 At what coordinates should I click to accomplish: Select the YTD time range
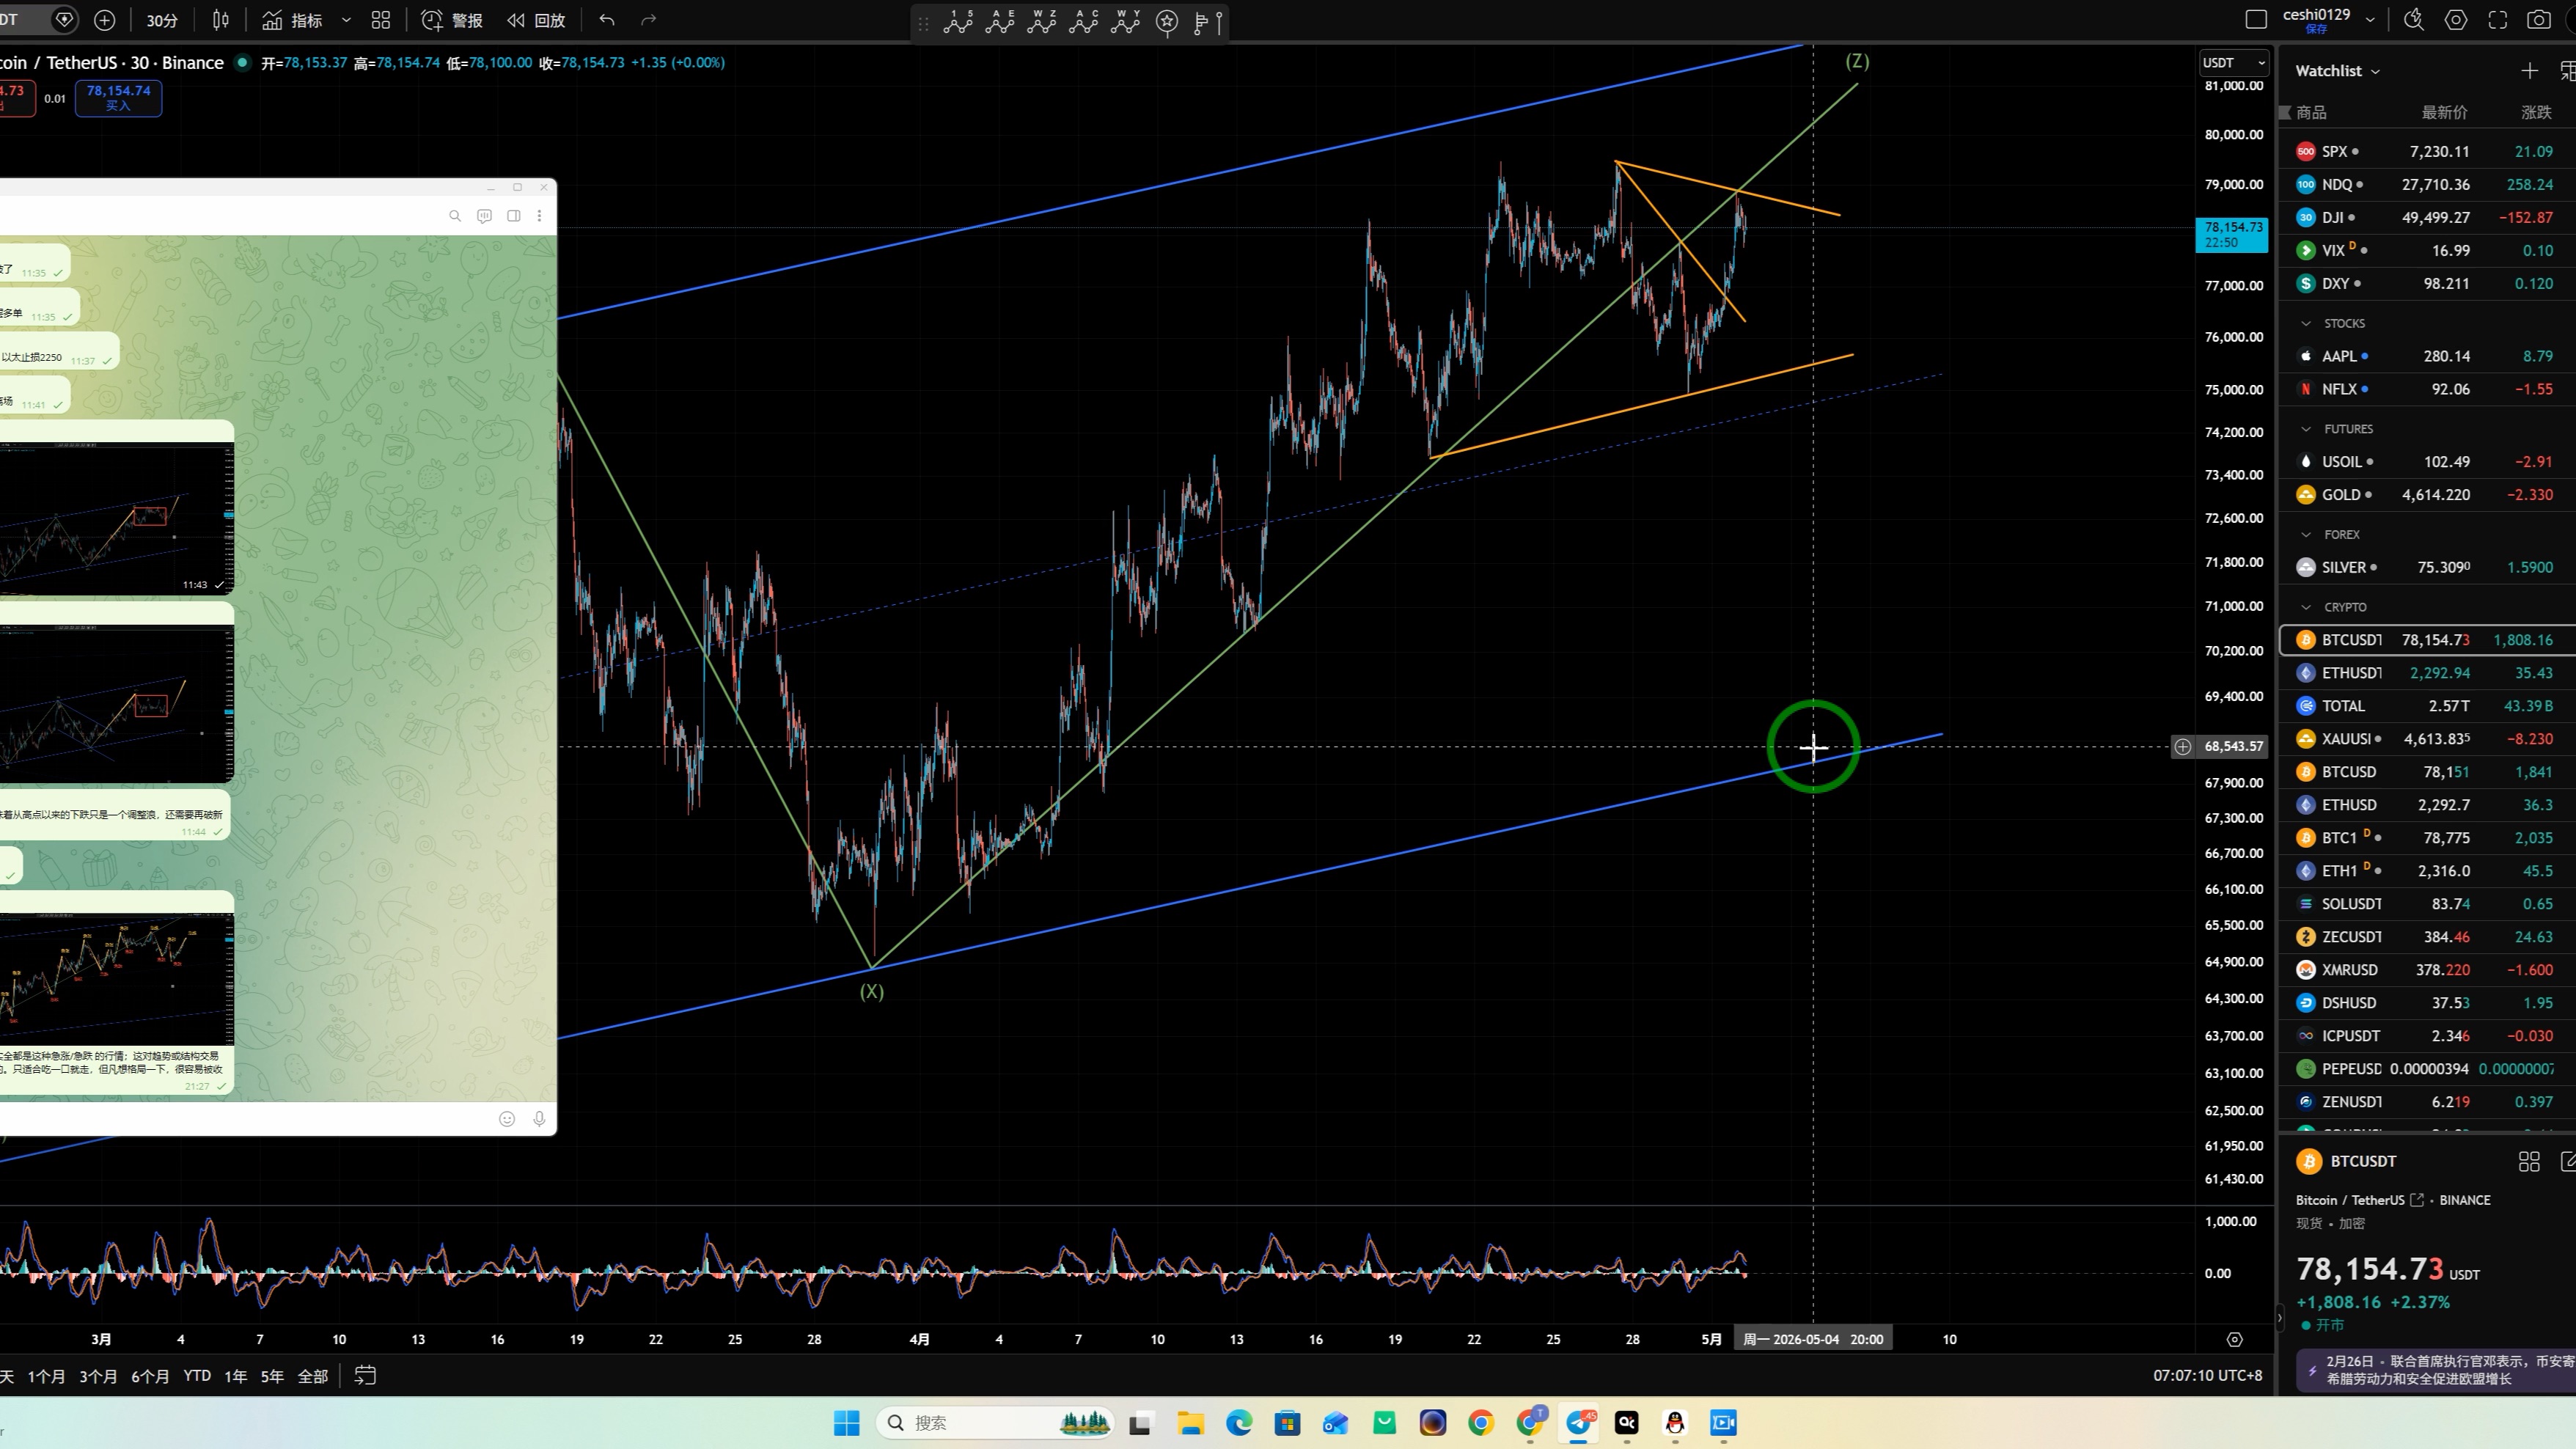197,1376
